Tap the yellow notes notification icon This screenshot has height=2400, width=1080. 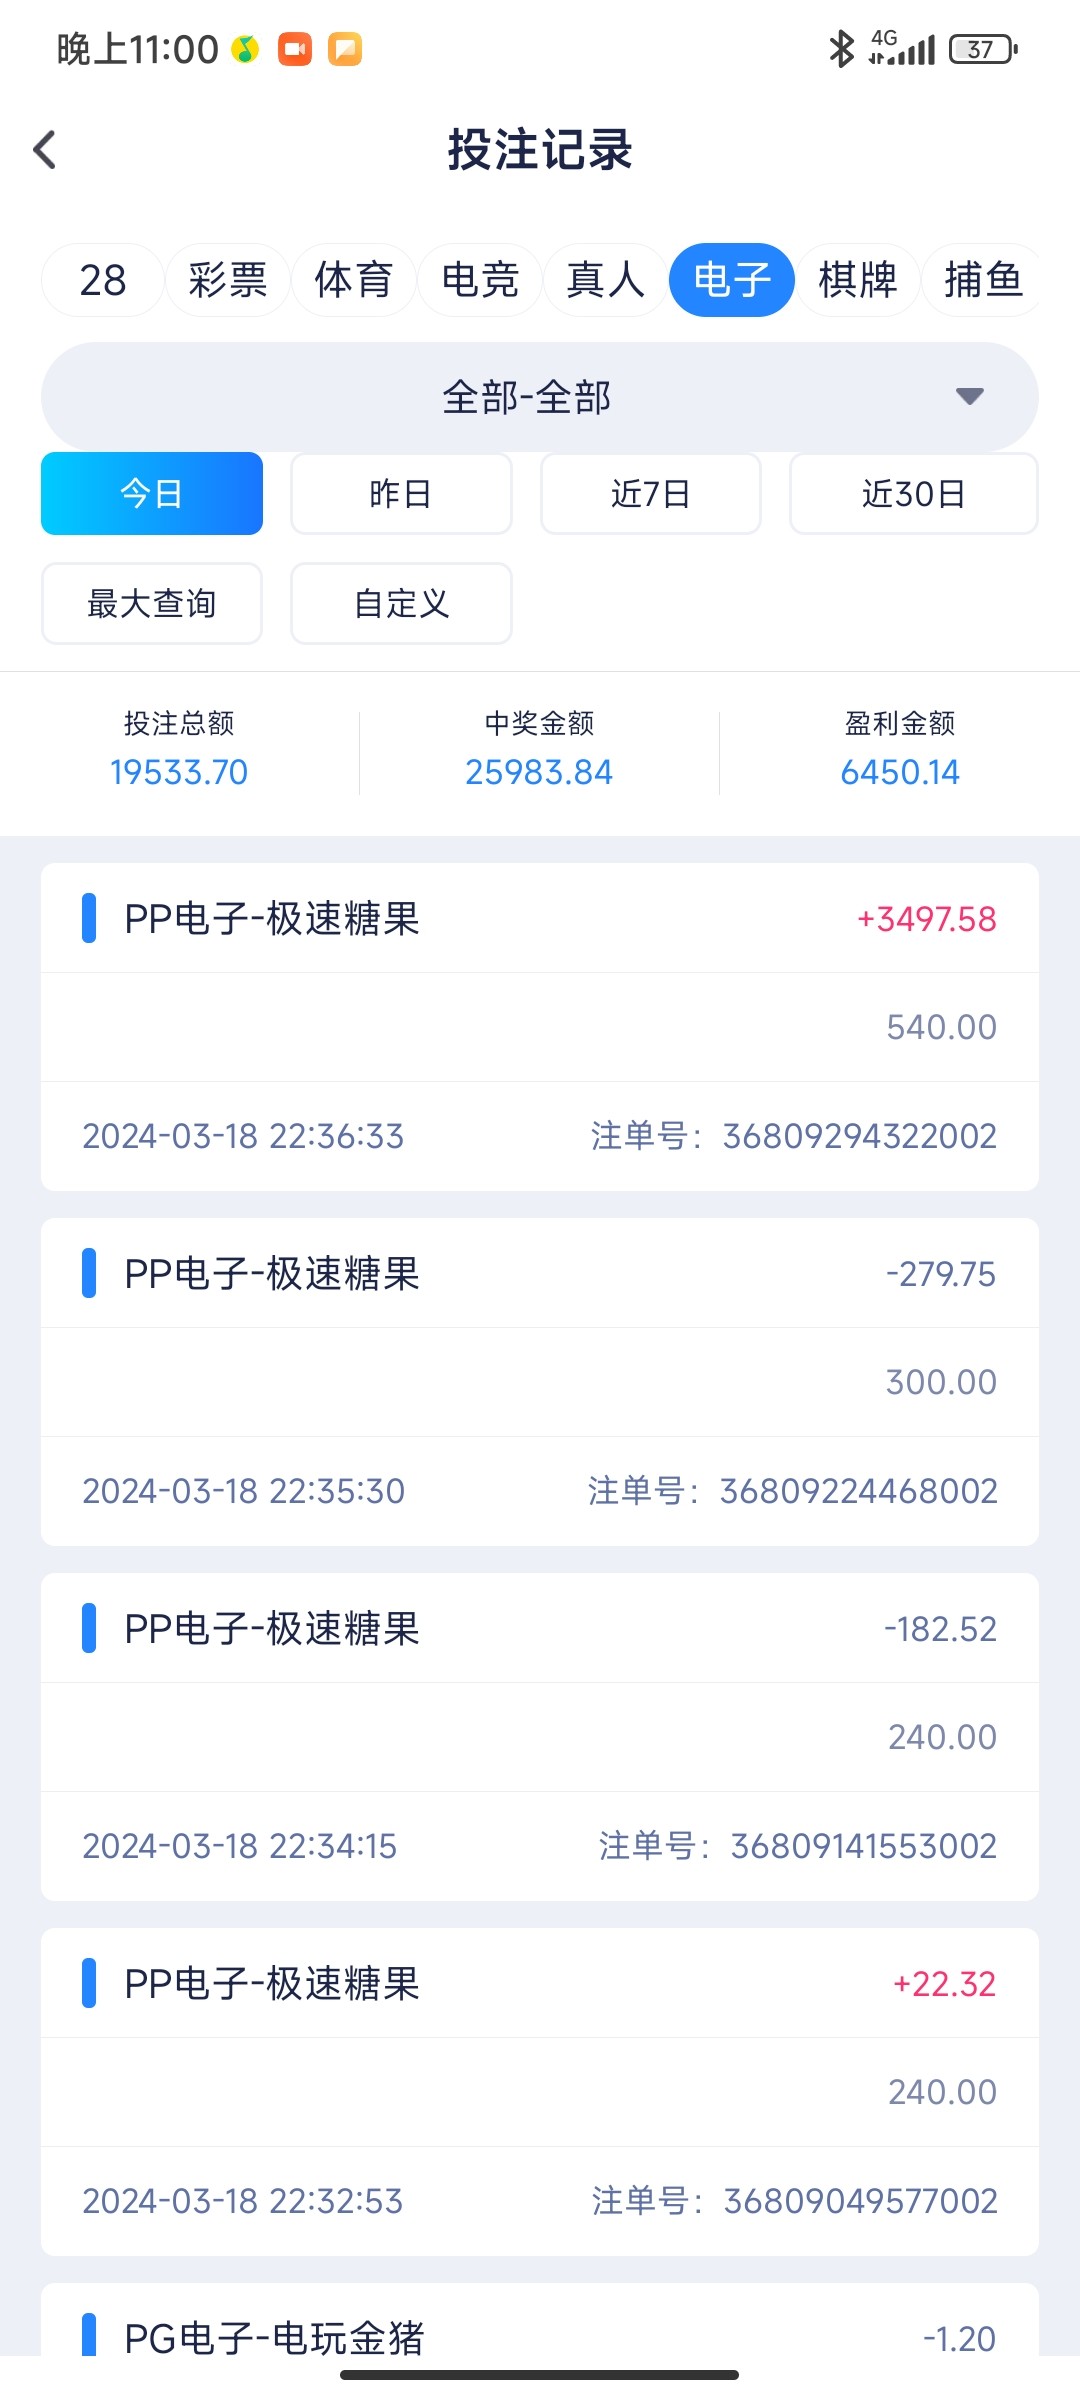click(x=345, y=48)
